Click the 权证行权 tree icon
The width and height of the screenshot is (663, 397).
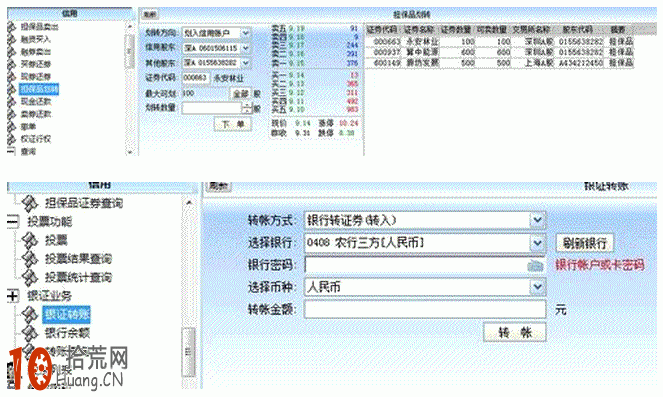click(x=12, y=139)
